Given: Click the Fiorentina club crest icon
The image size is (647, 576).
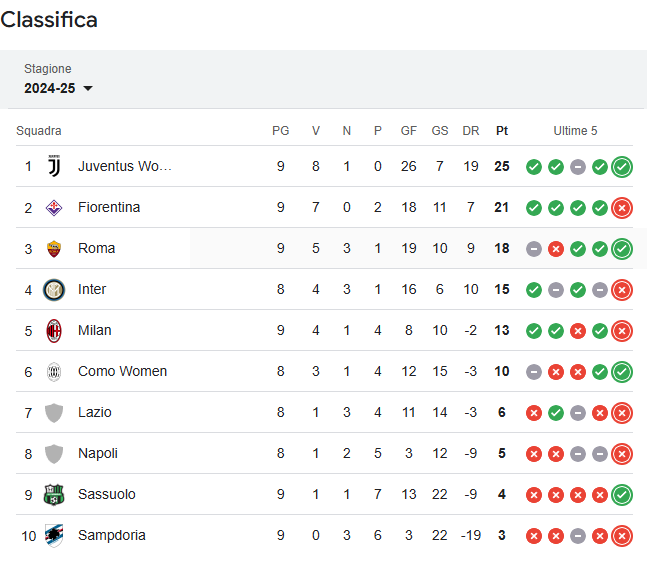Looking at the screenshot, I should (x=54, y=208).
